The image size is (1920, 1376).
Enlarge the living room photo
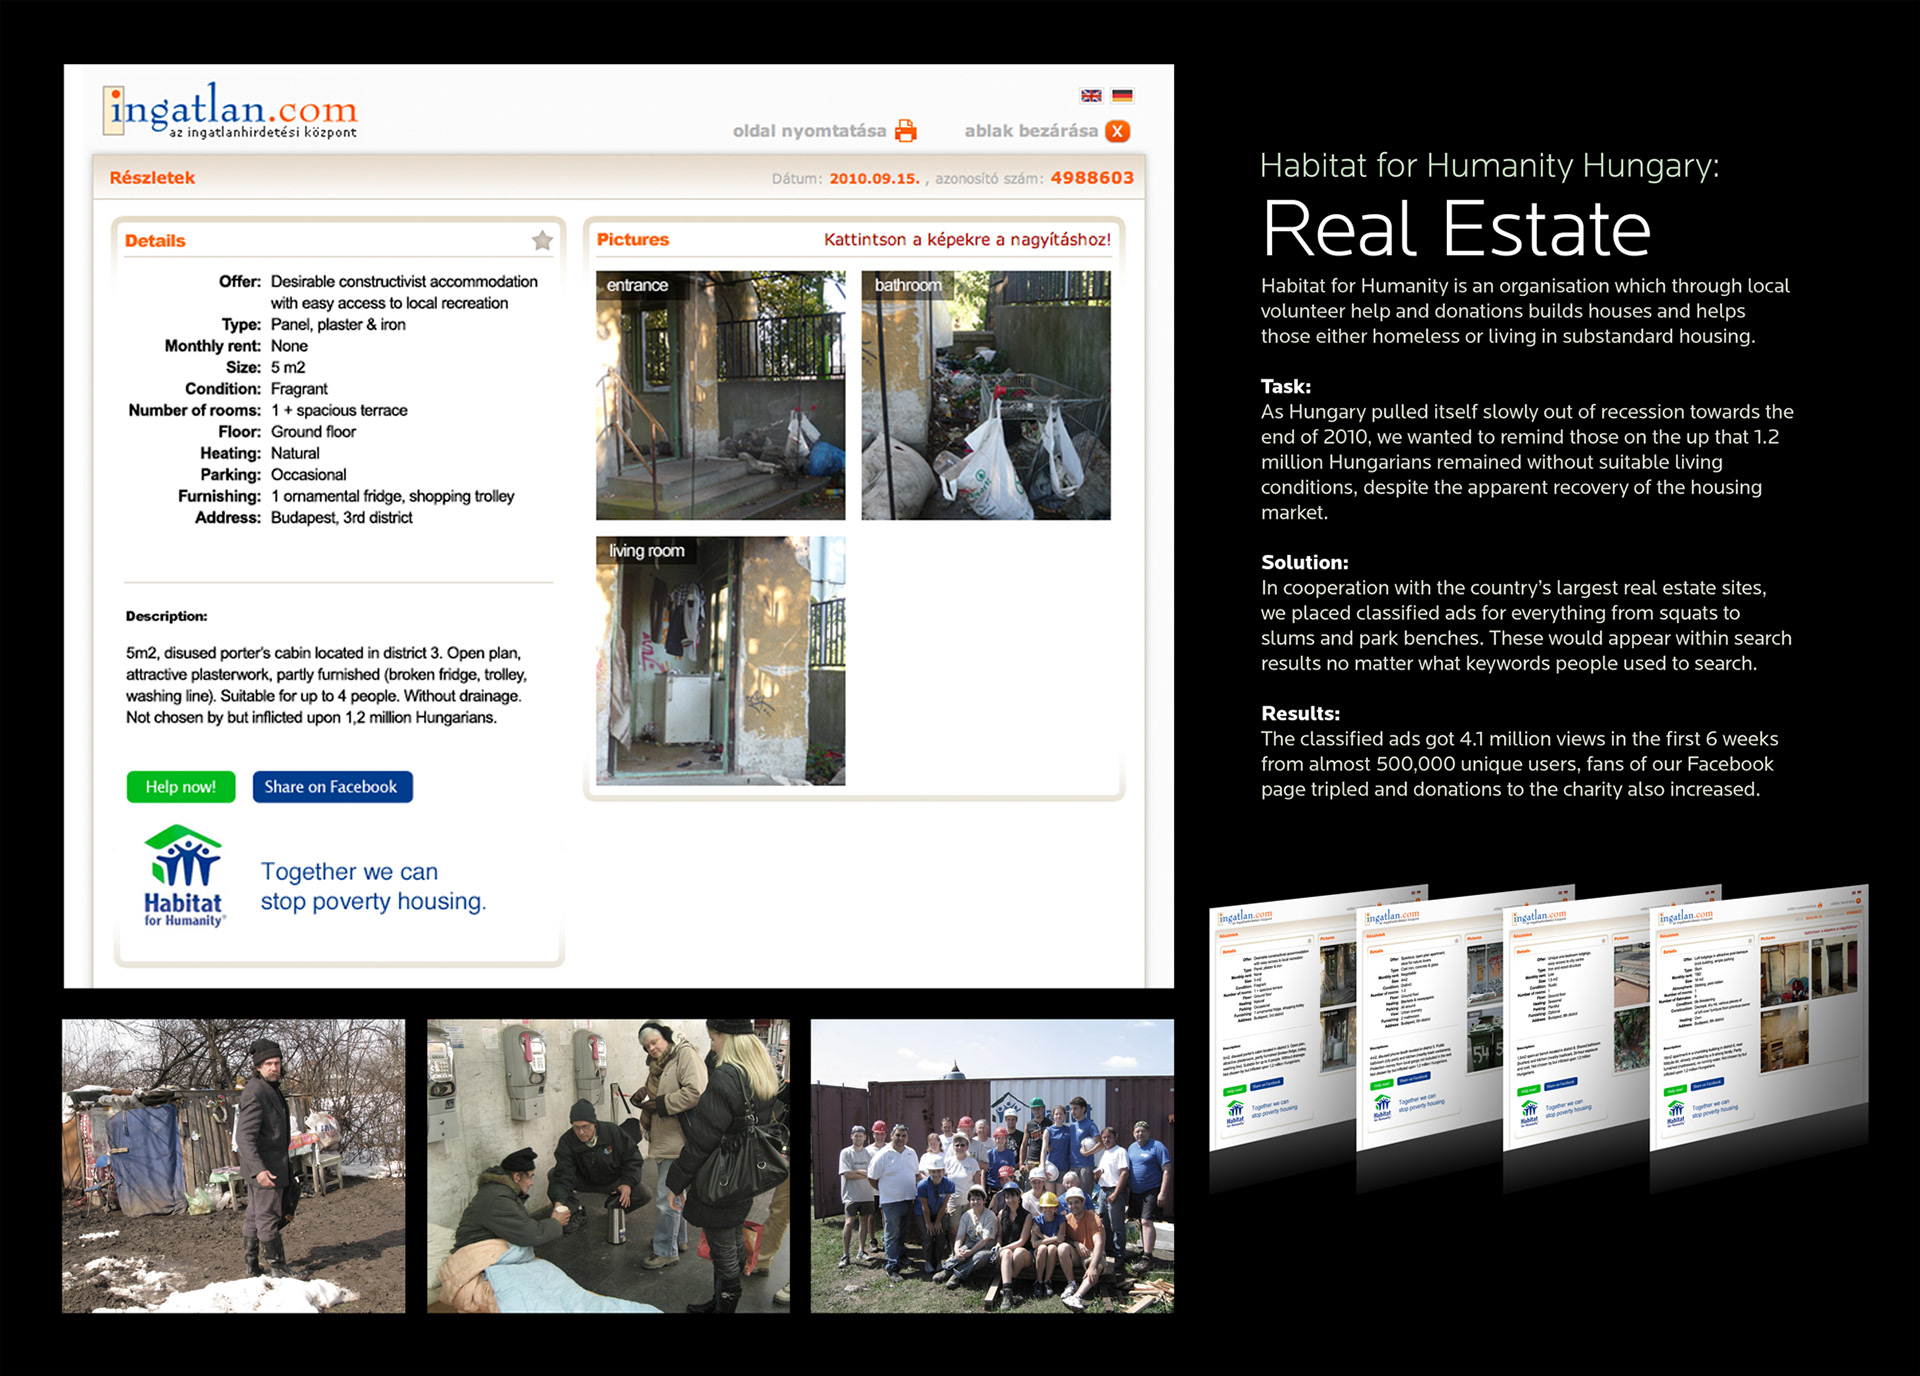click(720, 661)
